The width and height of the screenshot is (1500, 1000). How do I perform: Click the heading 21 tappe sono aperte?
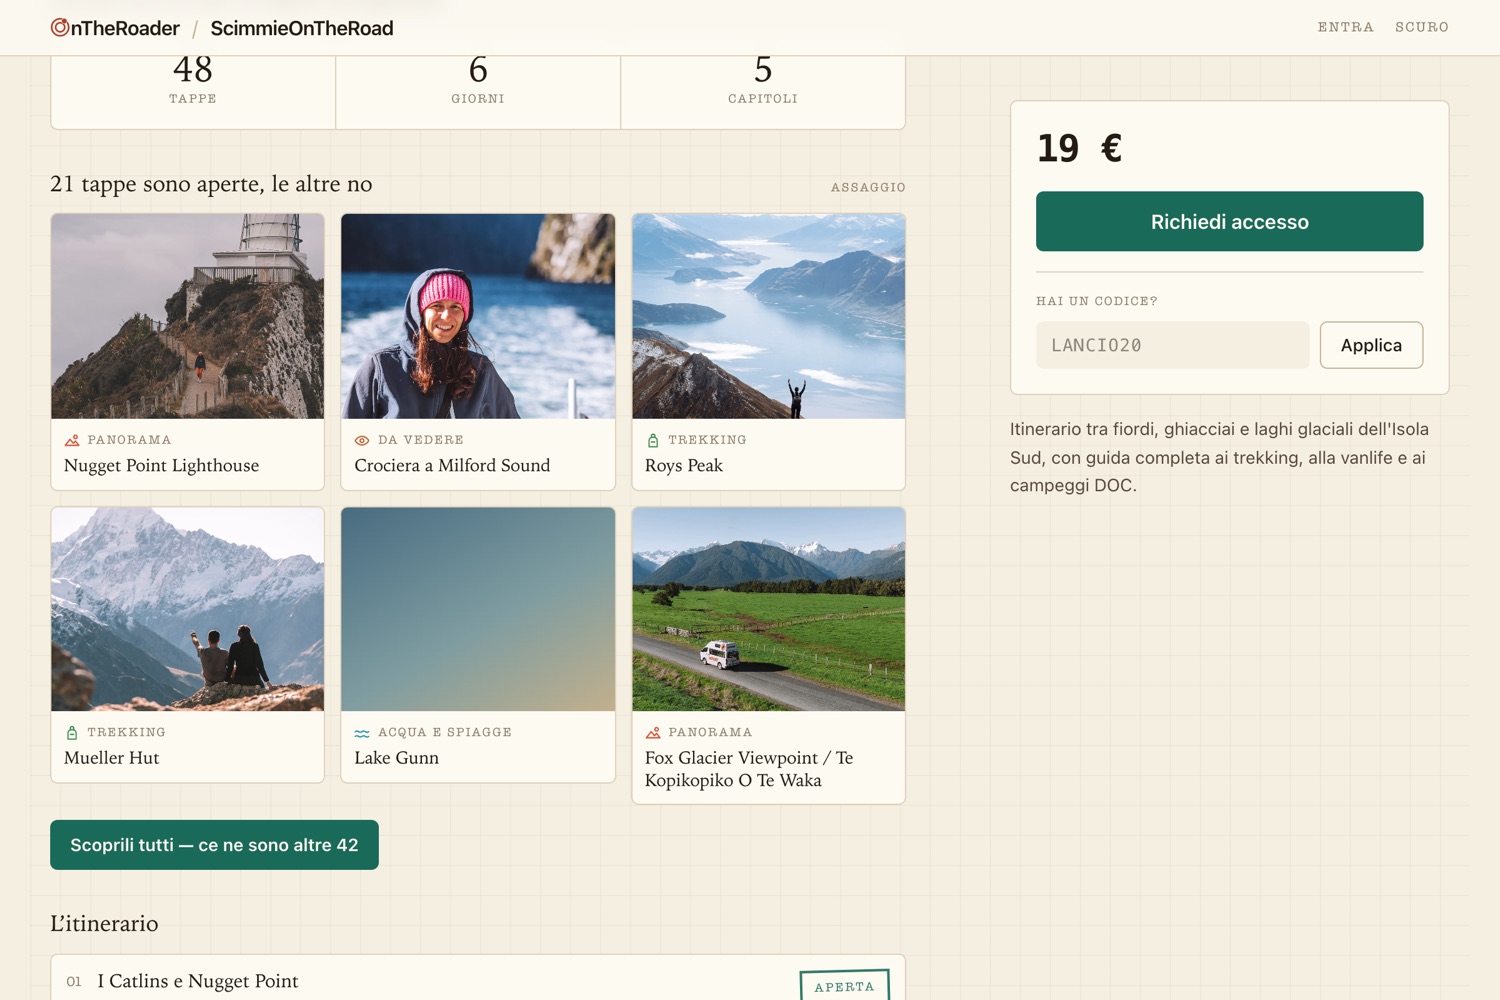coord(211,184)
